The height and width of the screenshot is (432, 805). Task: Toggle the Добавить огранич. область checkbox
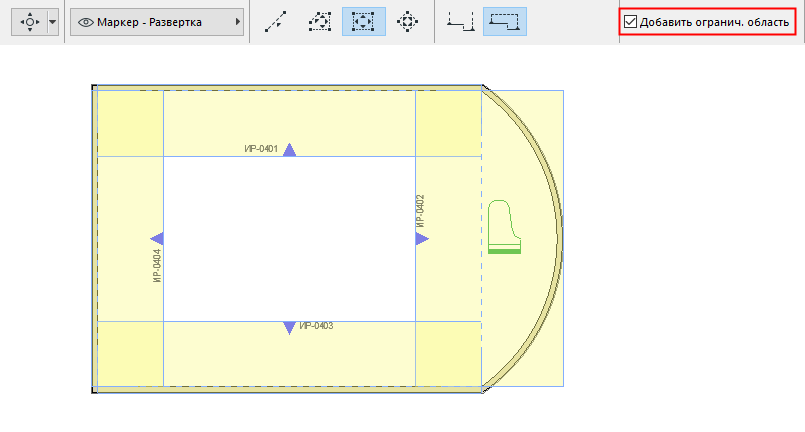coord(630,21)
